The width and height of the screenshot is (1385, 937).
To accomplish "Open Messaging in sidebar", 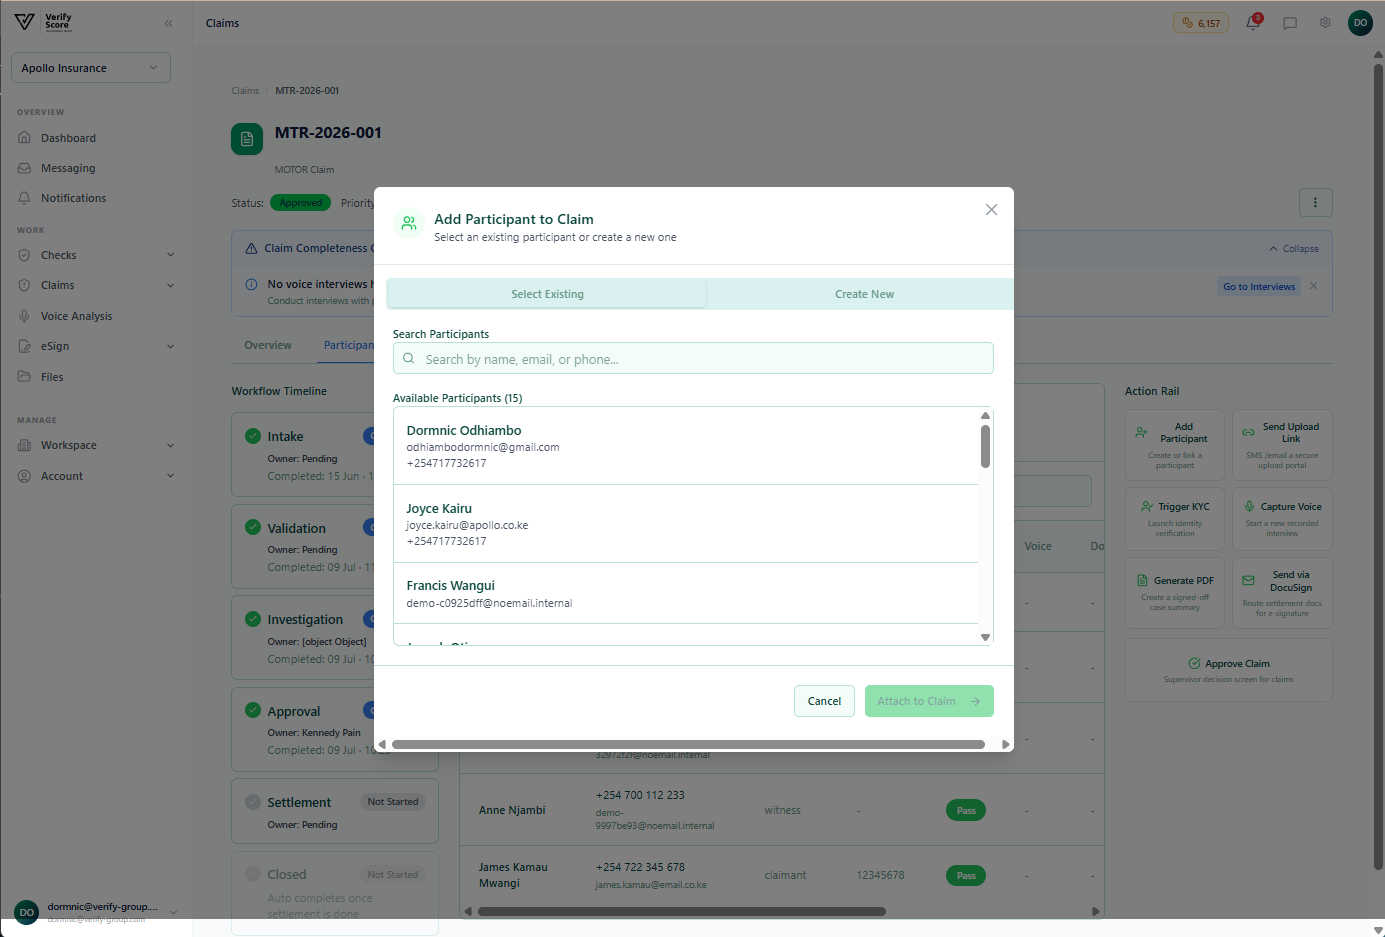I will tap(68, 168).
